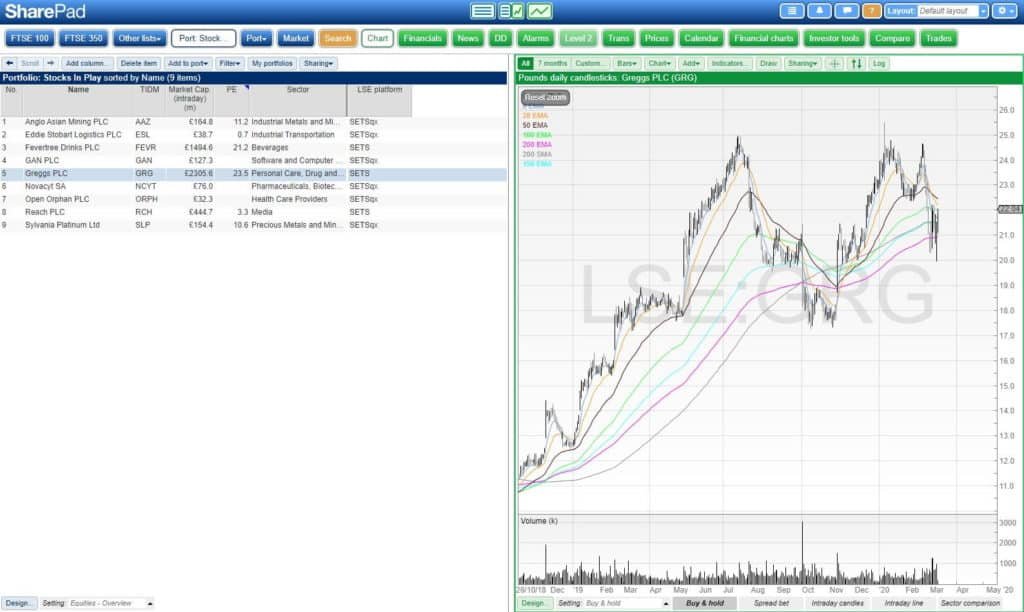Image resolution: width=1024 pixels, height=612 pixels.
Task: Click the orange Search button
Action: [x=338, y=39]
